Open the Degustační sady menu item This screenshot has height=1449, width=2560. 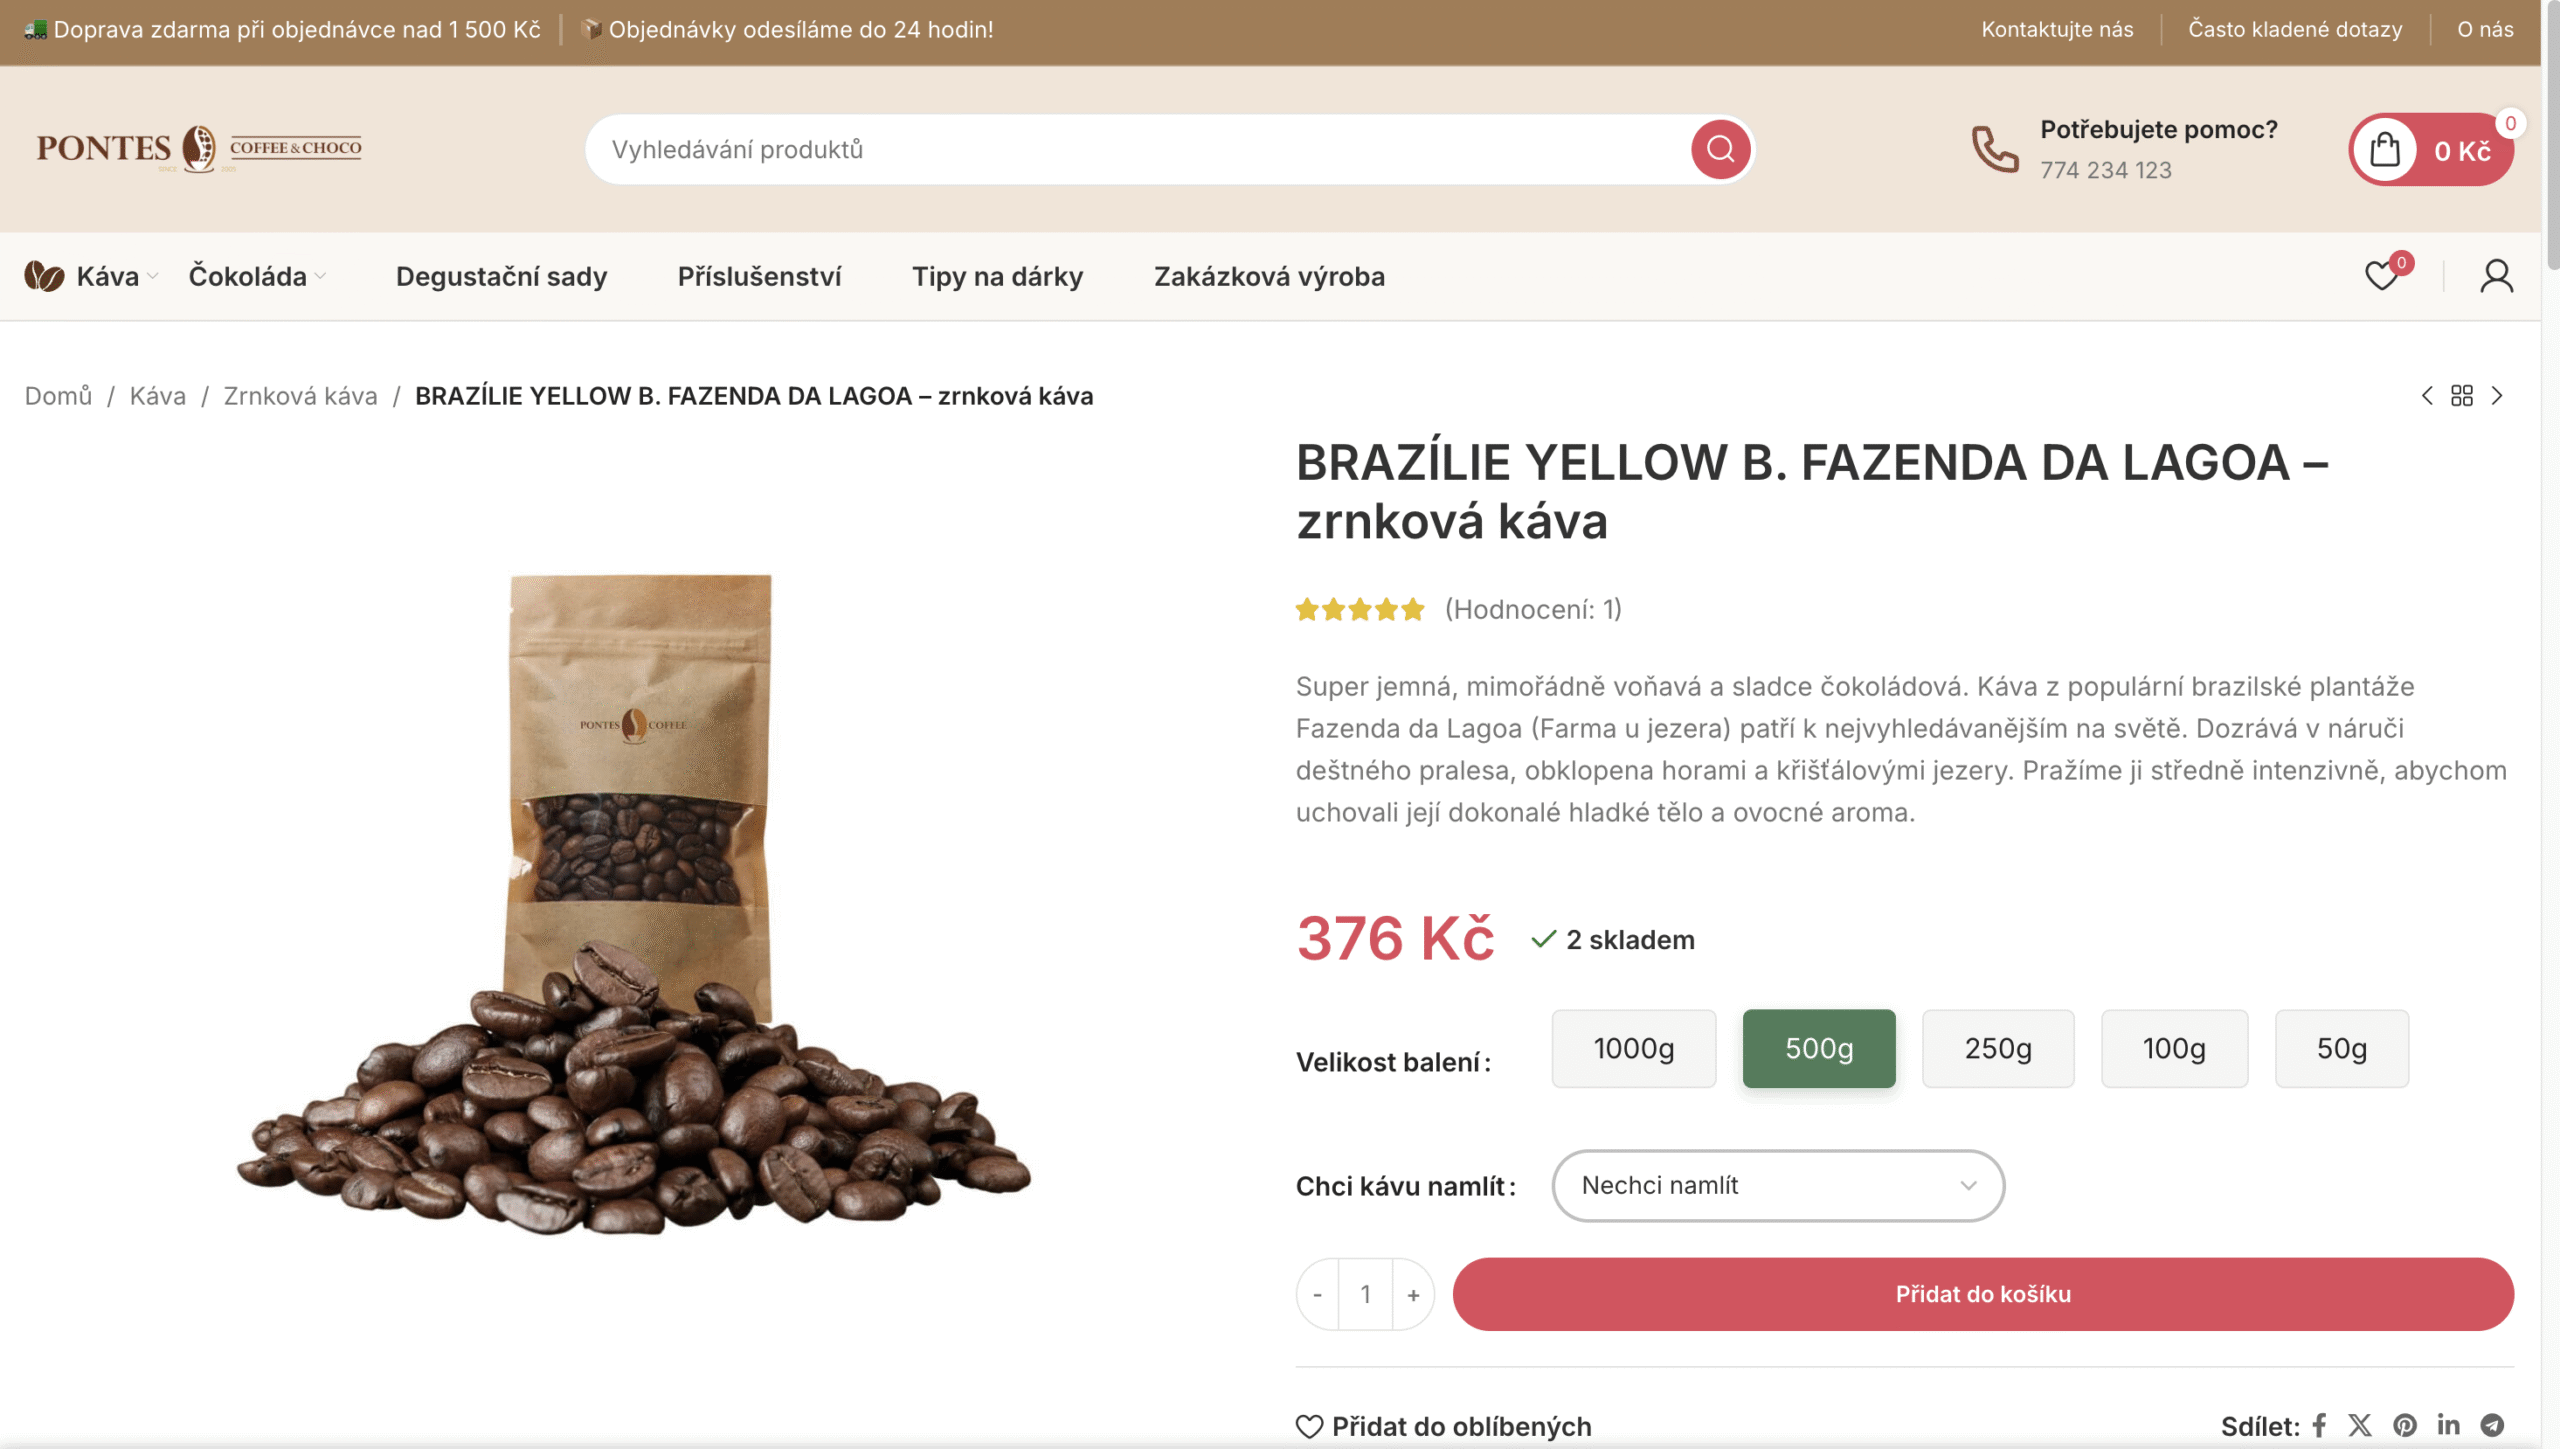click(x=502, y=276)
